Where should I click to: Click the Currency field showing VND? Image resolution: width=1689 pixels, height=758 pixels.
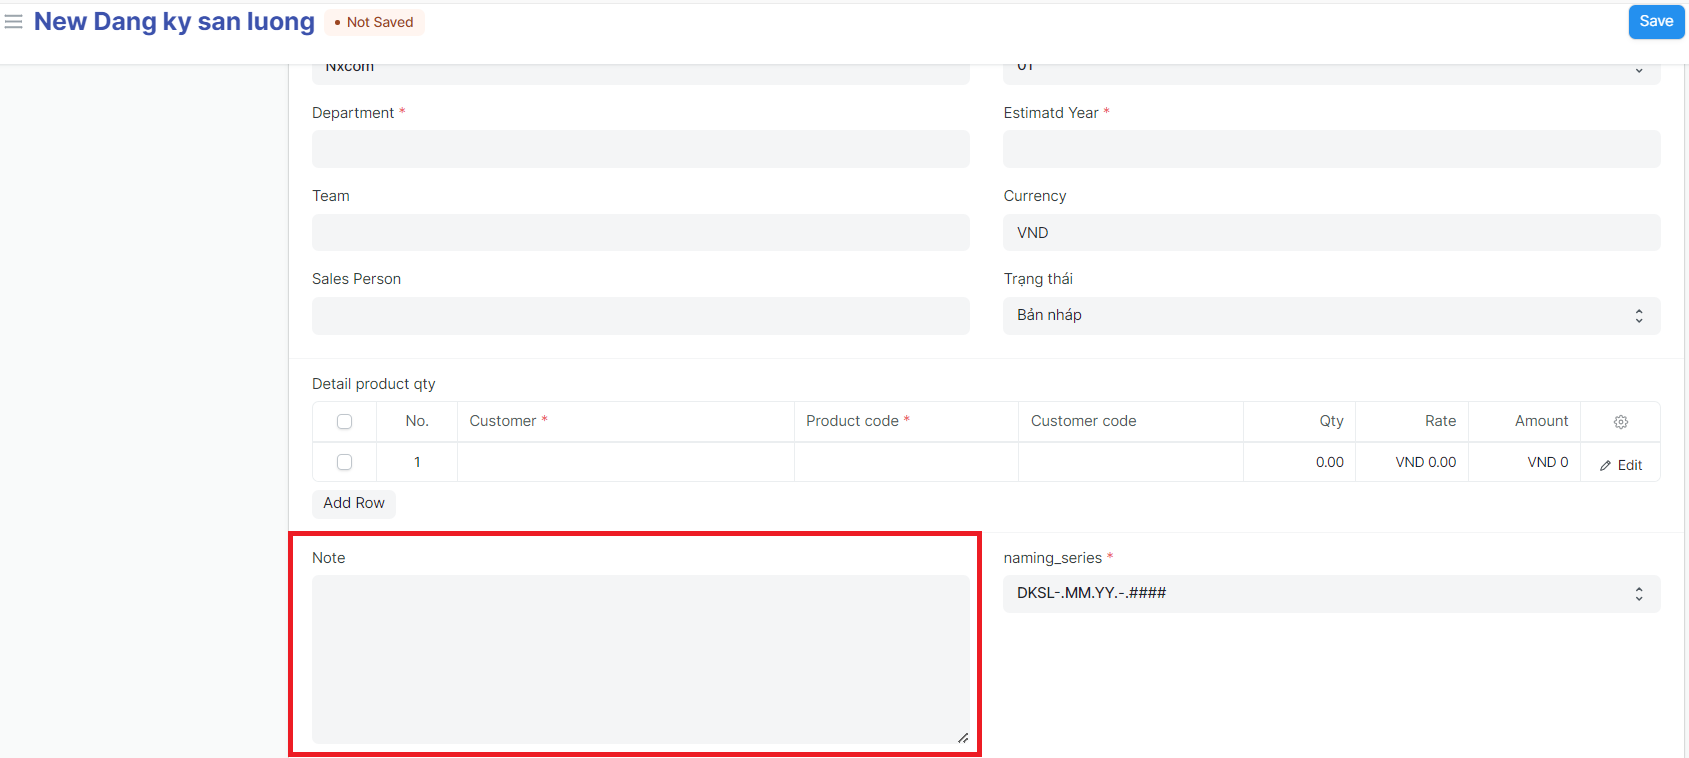(x=1331, y=233)
